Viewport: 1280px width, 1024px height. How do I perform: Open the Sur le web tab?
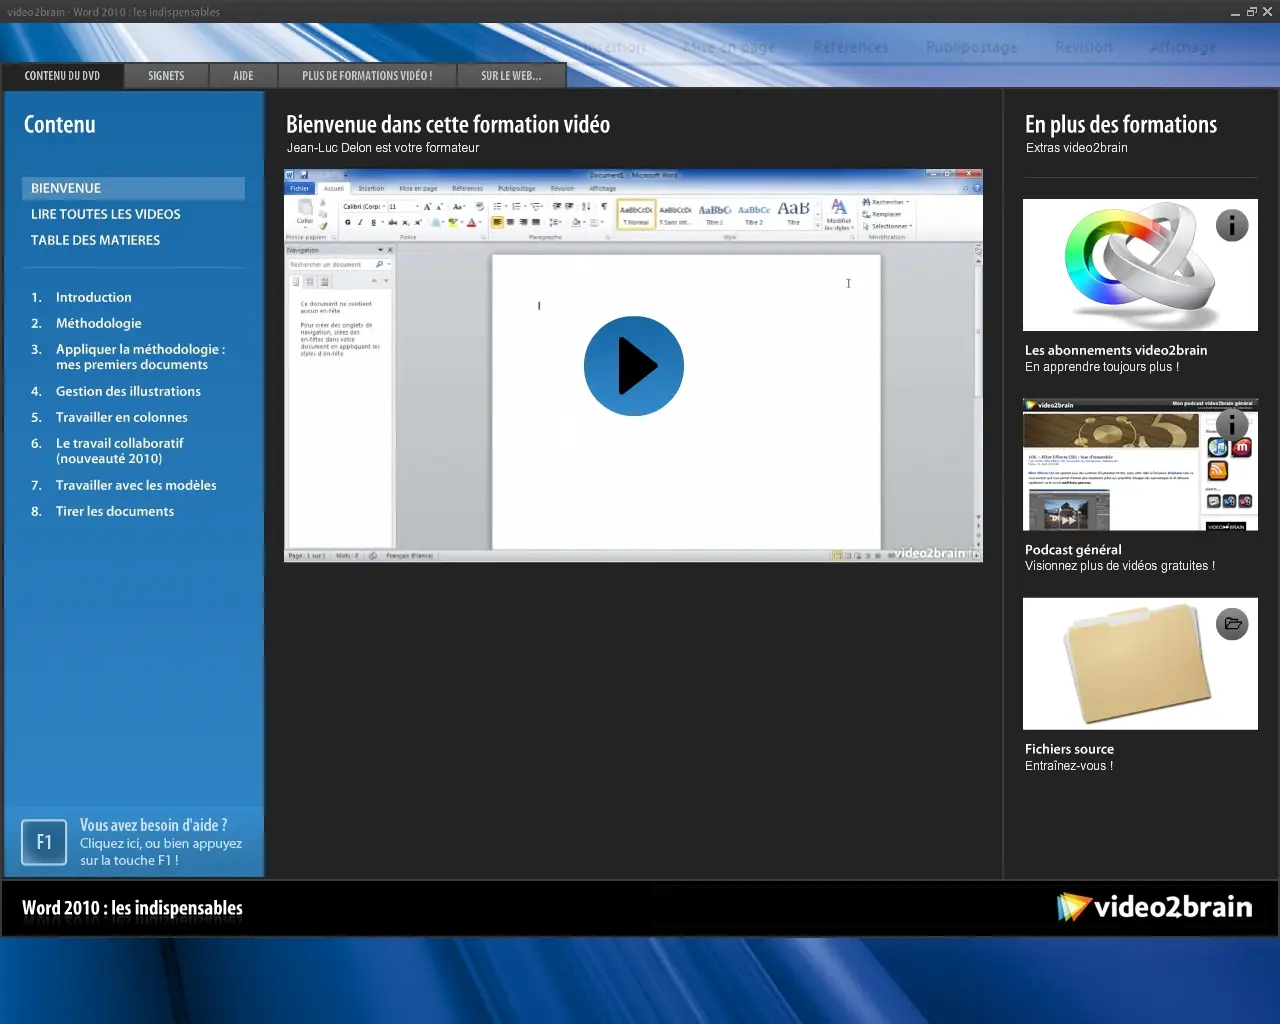(x=511, y=76)
